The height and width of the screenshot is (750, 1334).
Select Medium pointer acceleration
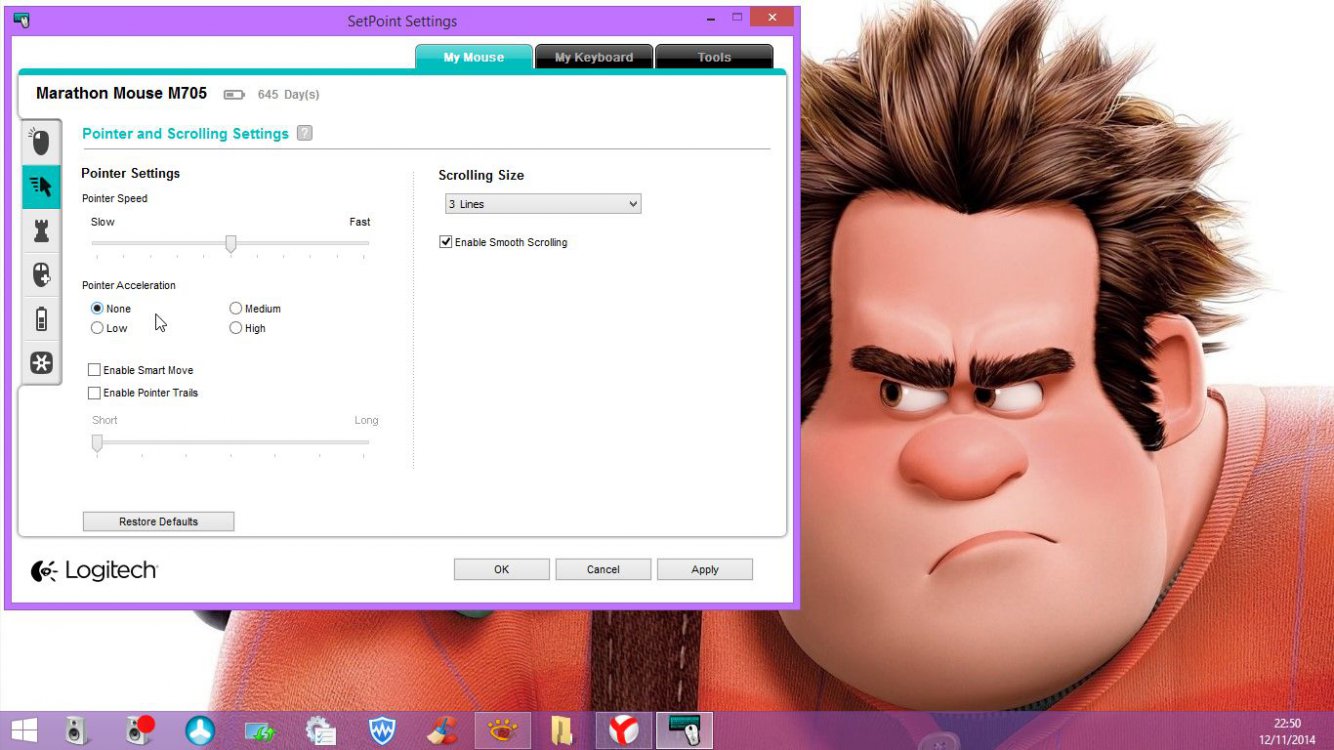point(236,309)
